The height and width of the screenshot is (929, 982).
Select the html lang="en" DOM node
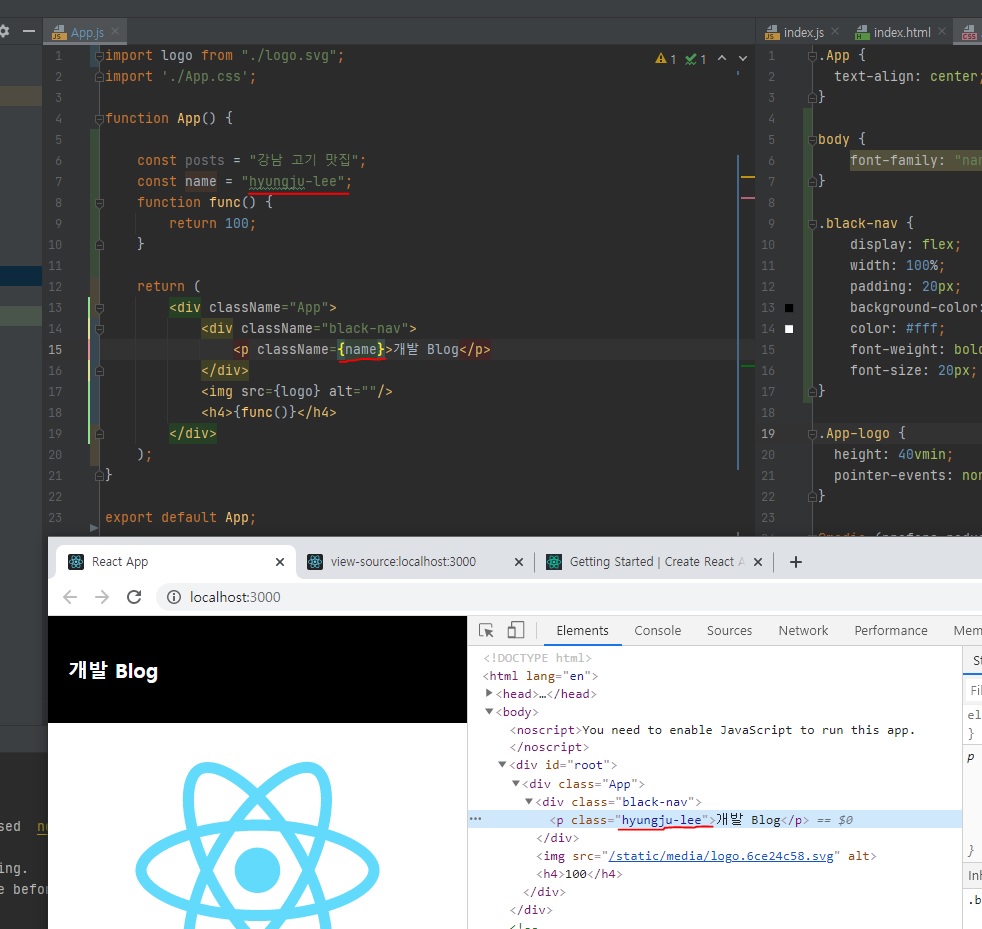tap(540, 676)
